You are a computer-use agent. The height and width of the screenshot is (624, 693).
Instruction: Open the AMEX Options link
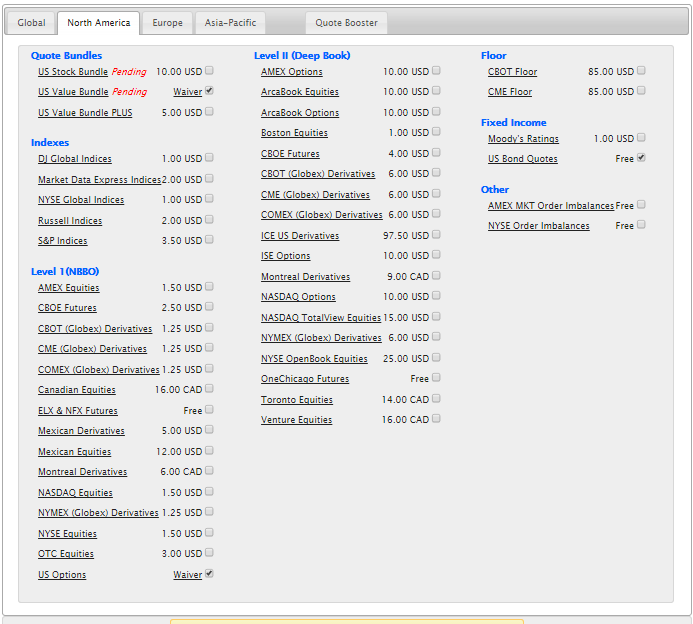pyautogui.click(x=292, y=72)
